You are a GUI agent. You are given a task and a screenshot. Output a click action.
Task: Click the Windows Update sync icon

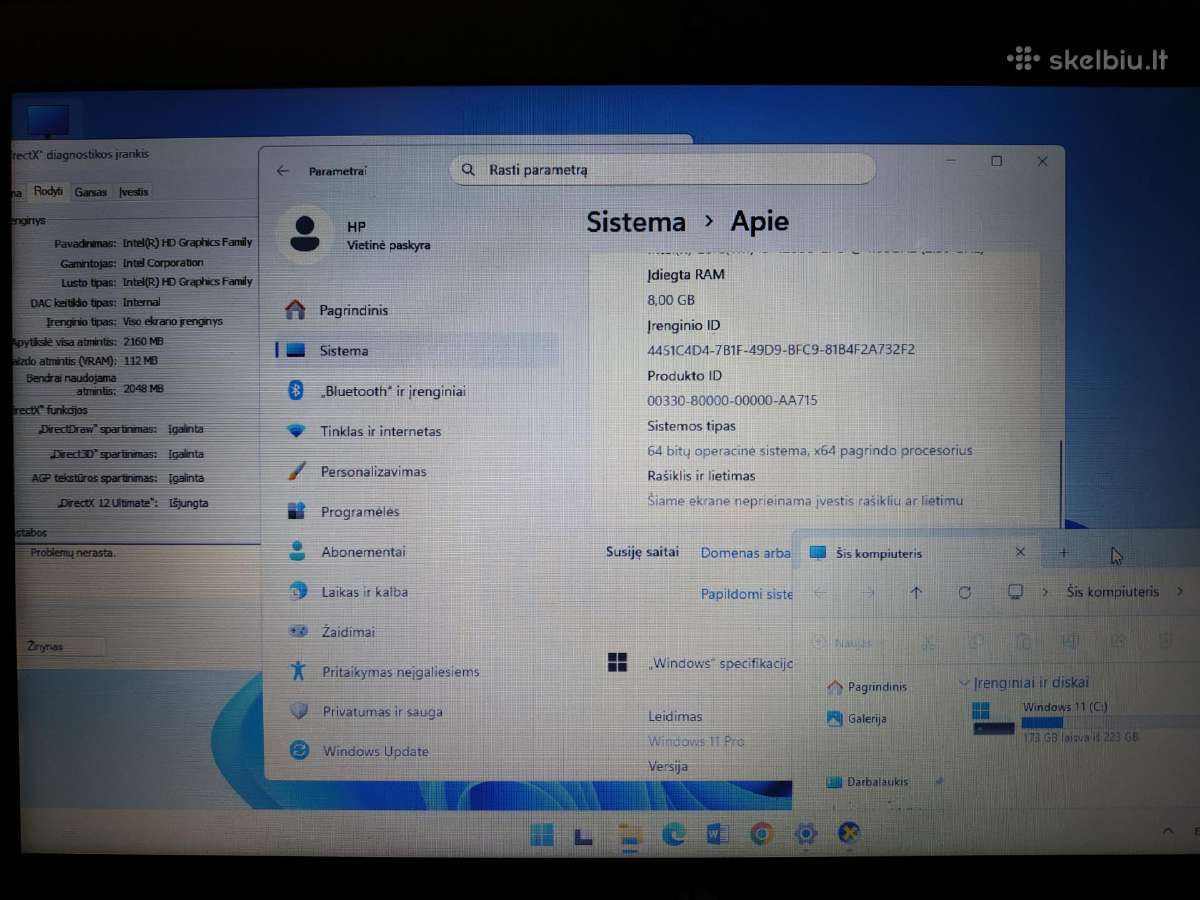(x=299, y=750)
